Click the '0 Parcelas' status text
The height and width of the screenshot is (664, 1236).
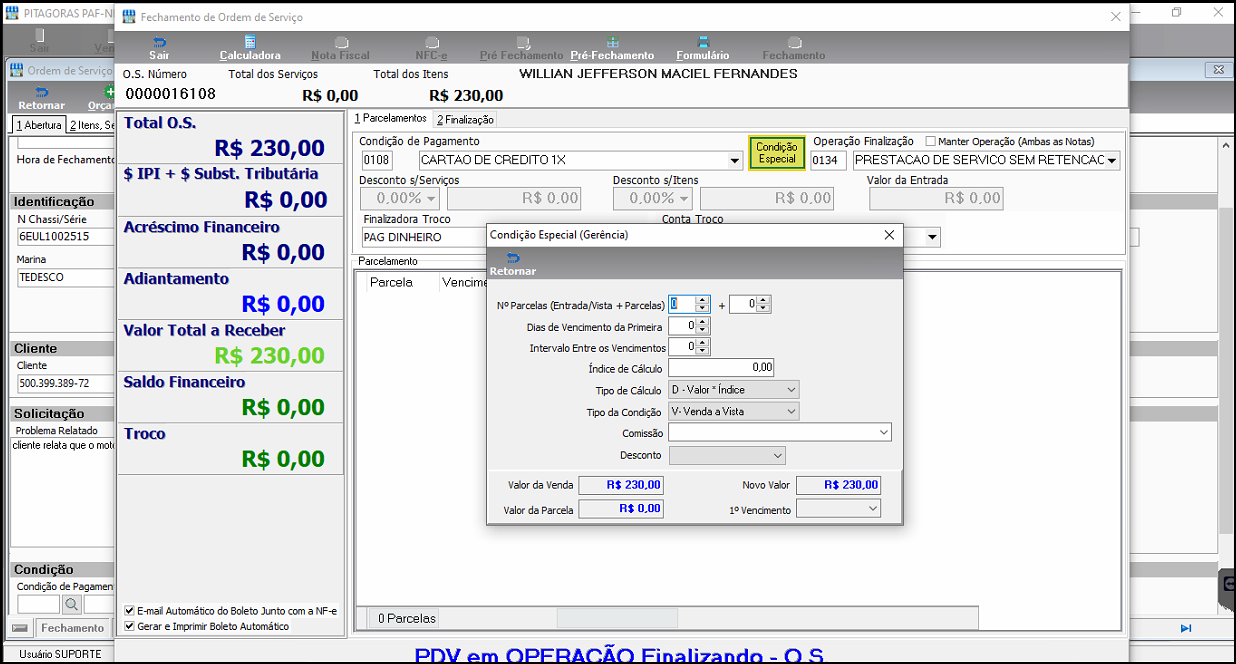[x=406, y=619]
